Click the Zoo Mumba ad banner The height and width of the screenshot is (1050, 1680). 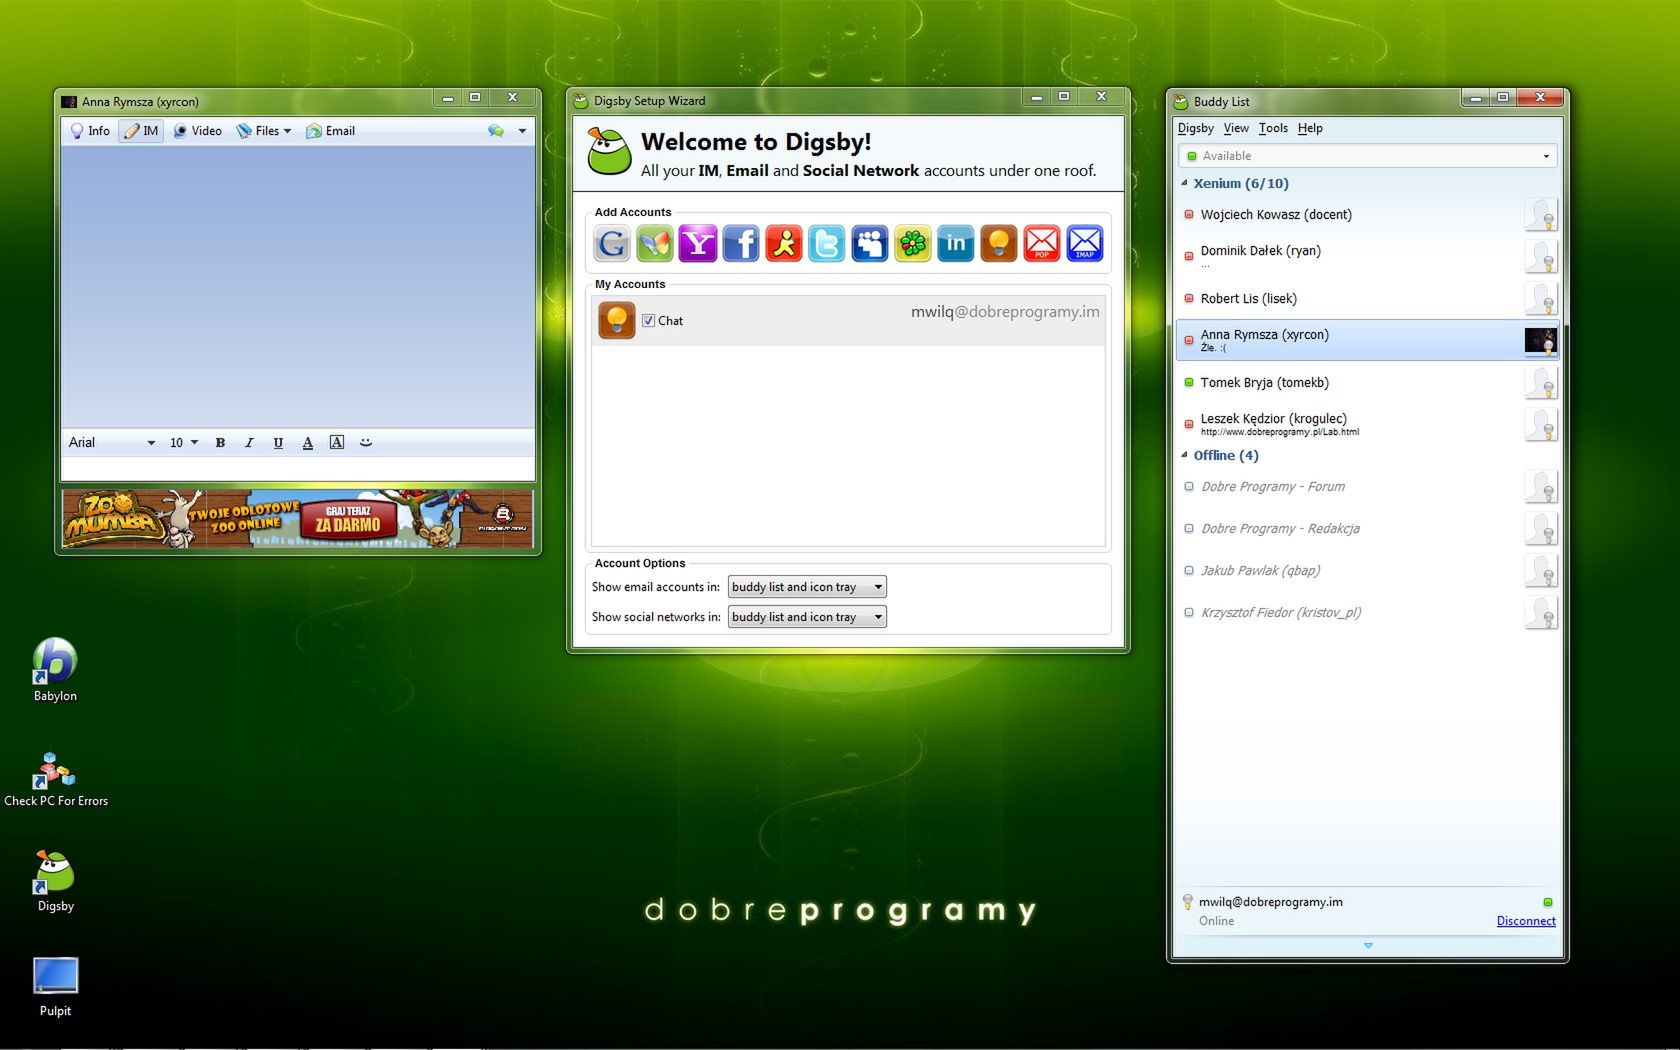point(298,519)
